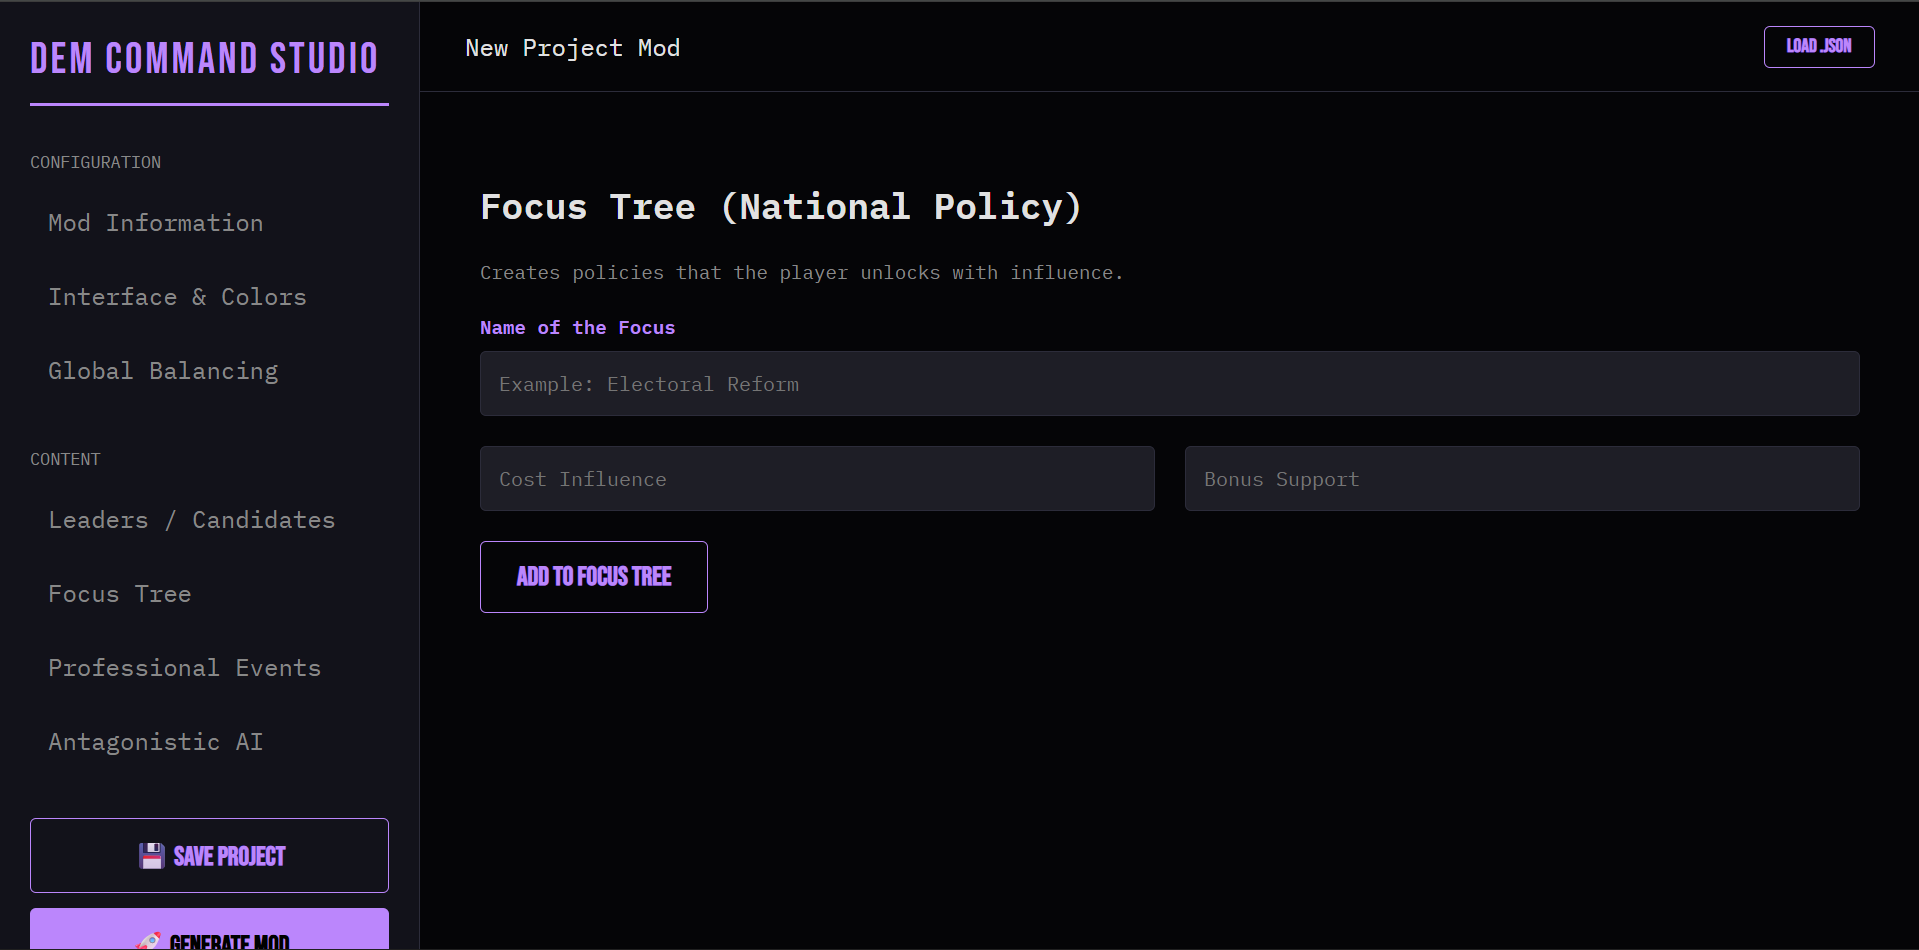Click the DEM Command Studio logo title
The width and height of the screenshot is (1919, 950).
coord(204,59)
